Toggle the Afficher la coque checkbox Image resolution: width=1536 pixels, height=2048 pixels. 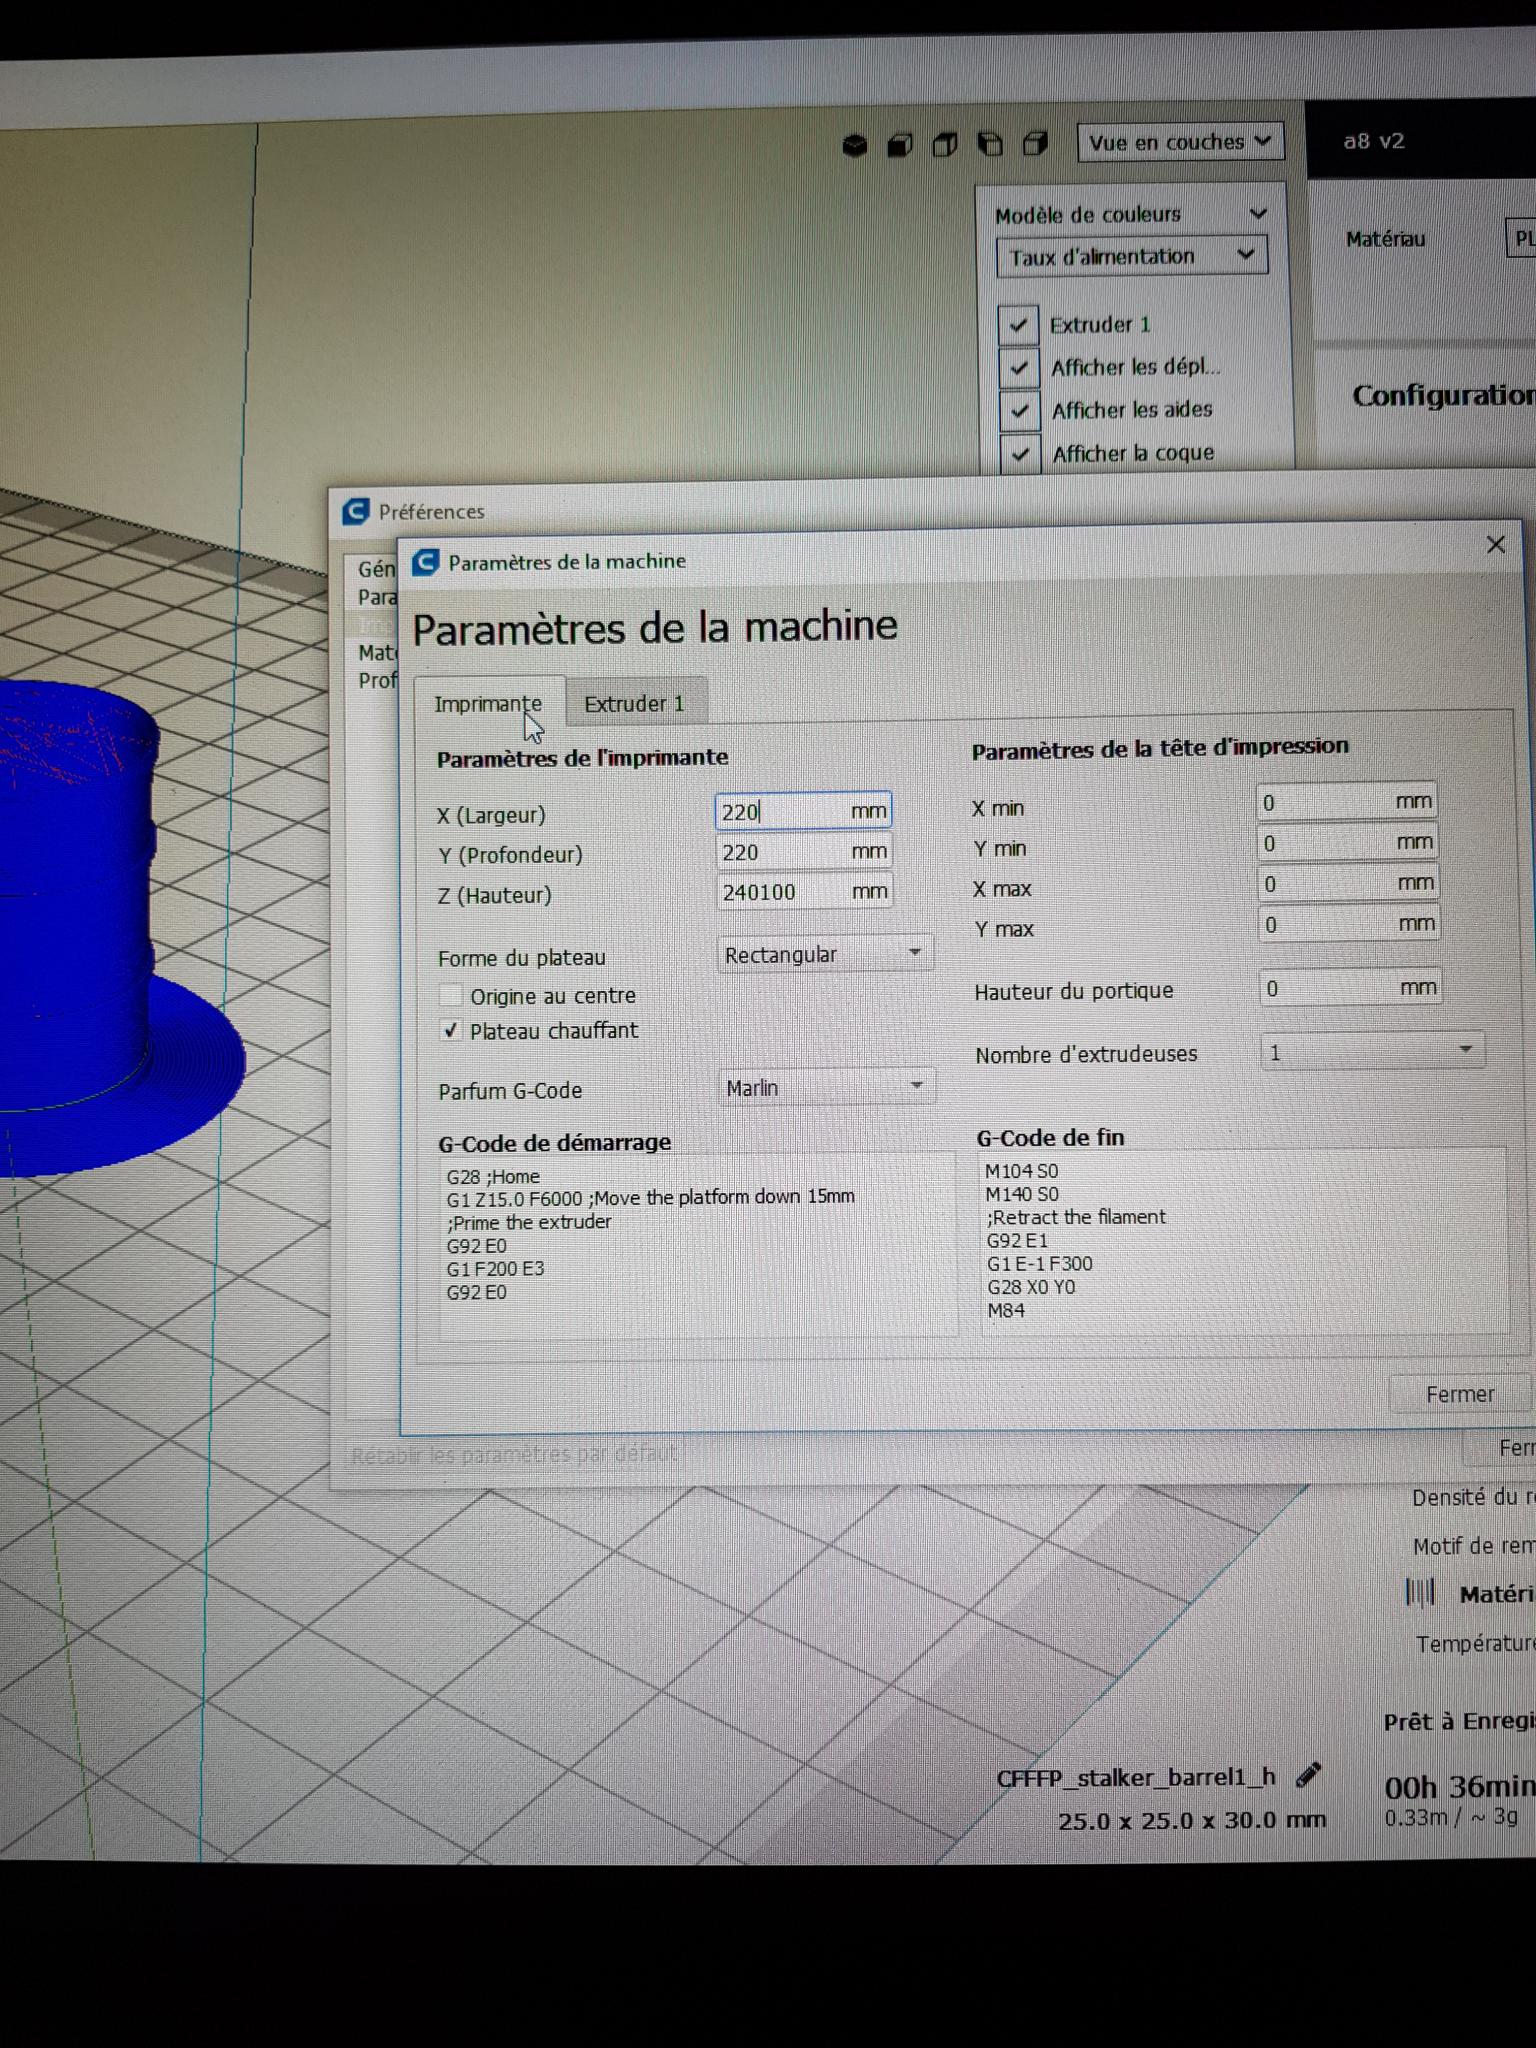[1021, 454]
